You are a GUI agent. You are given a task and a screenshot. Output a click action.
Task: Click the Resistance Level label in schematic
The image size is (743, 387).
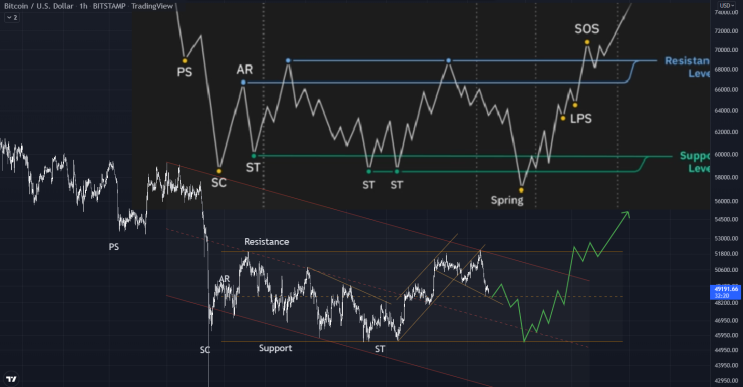pyautogui.click(x=687, y=67)
